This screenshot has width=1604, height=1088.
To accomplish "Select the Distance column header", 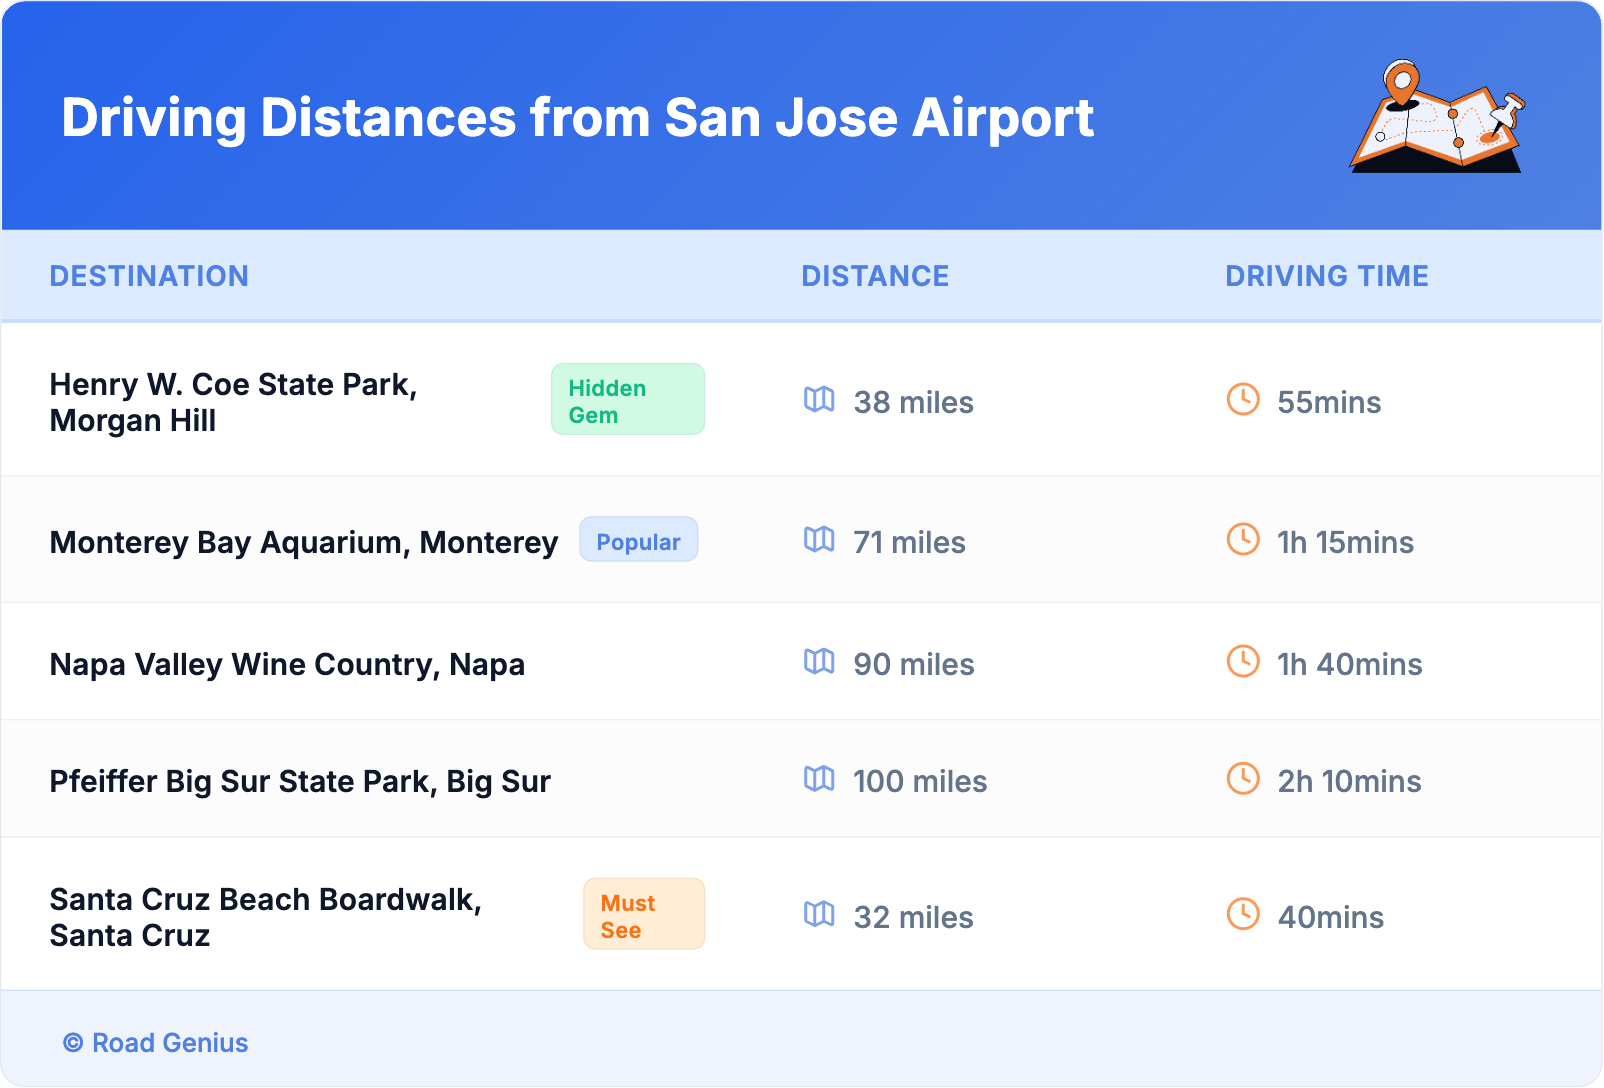I will (x=875, y=276).
